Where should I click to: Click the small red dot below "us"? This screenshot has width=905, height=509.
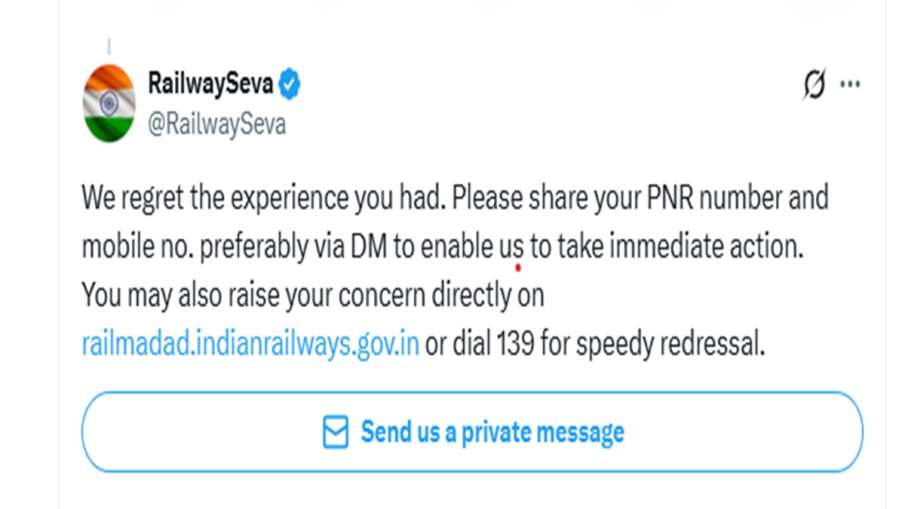tap(518, 268)
